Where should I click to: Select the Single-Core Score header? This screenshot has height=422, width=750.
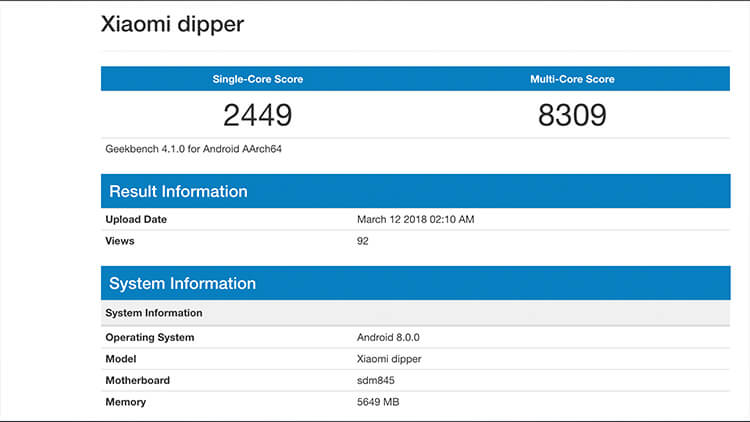click(257, 79)
